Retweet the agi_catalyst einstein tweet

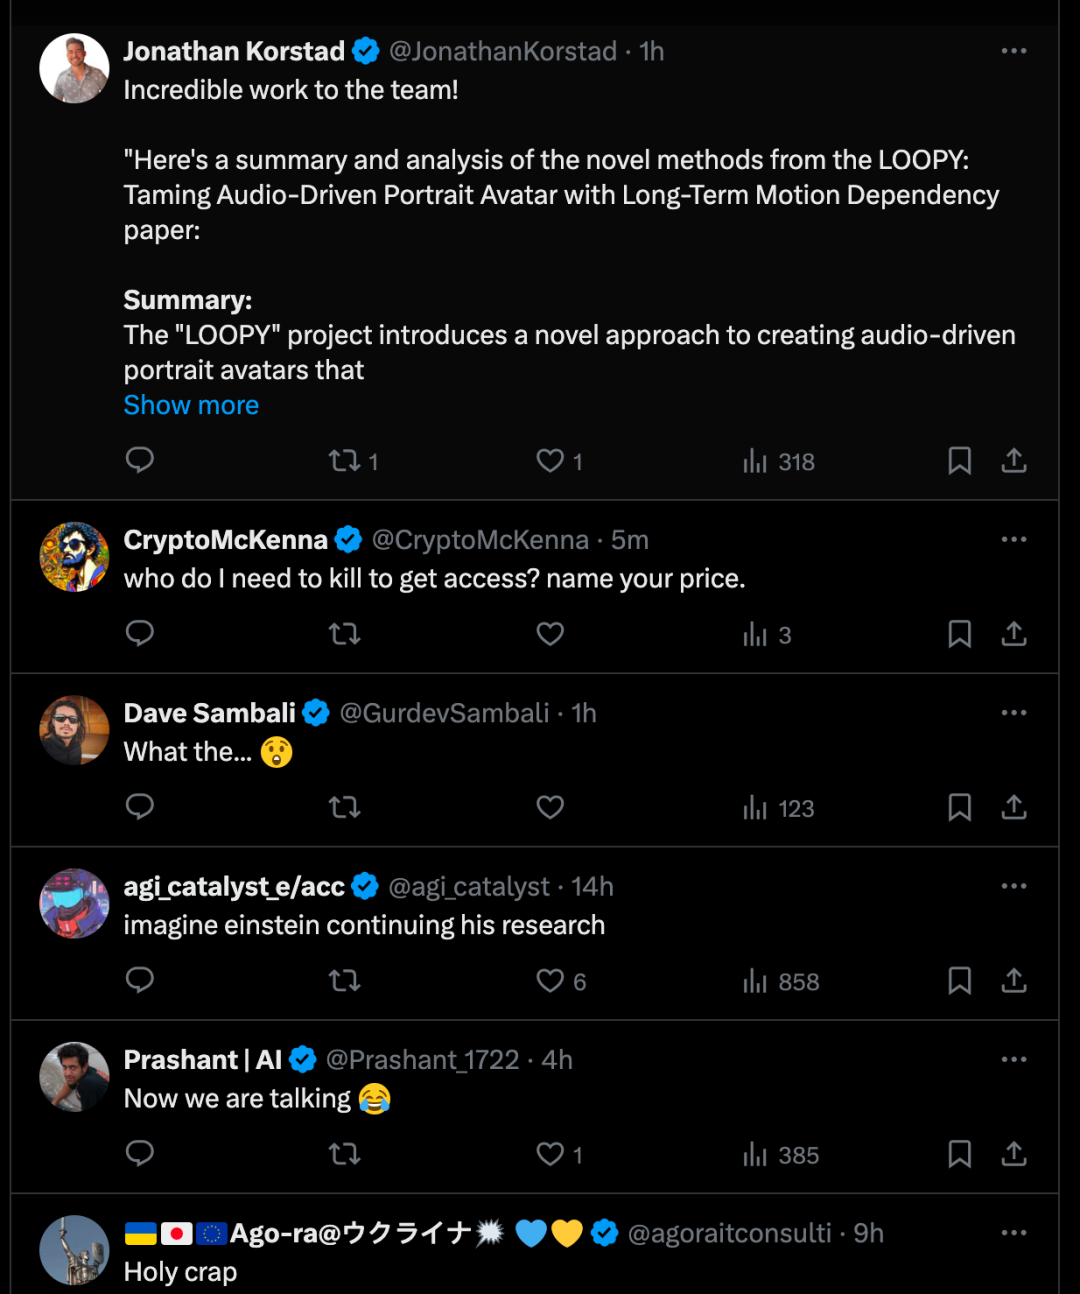pyautogui.click(x=345, y=981)
